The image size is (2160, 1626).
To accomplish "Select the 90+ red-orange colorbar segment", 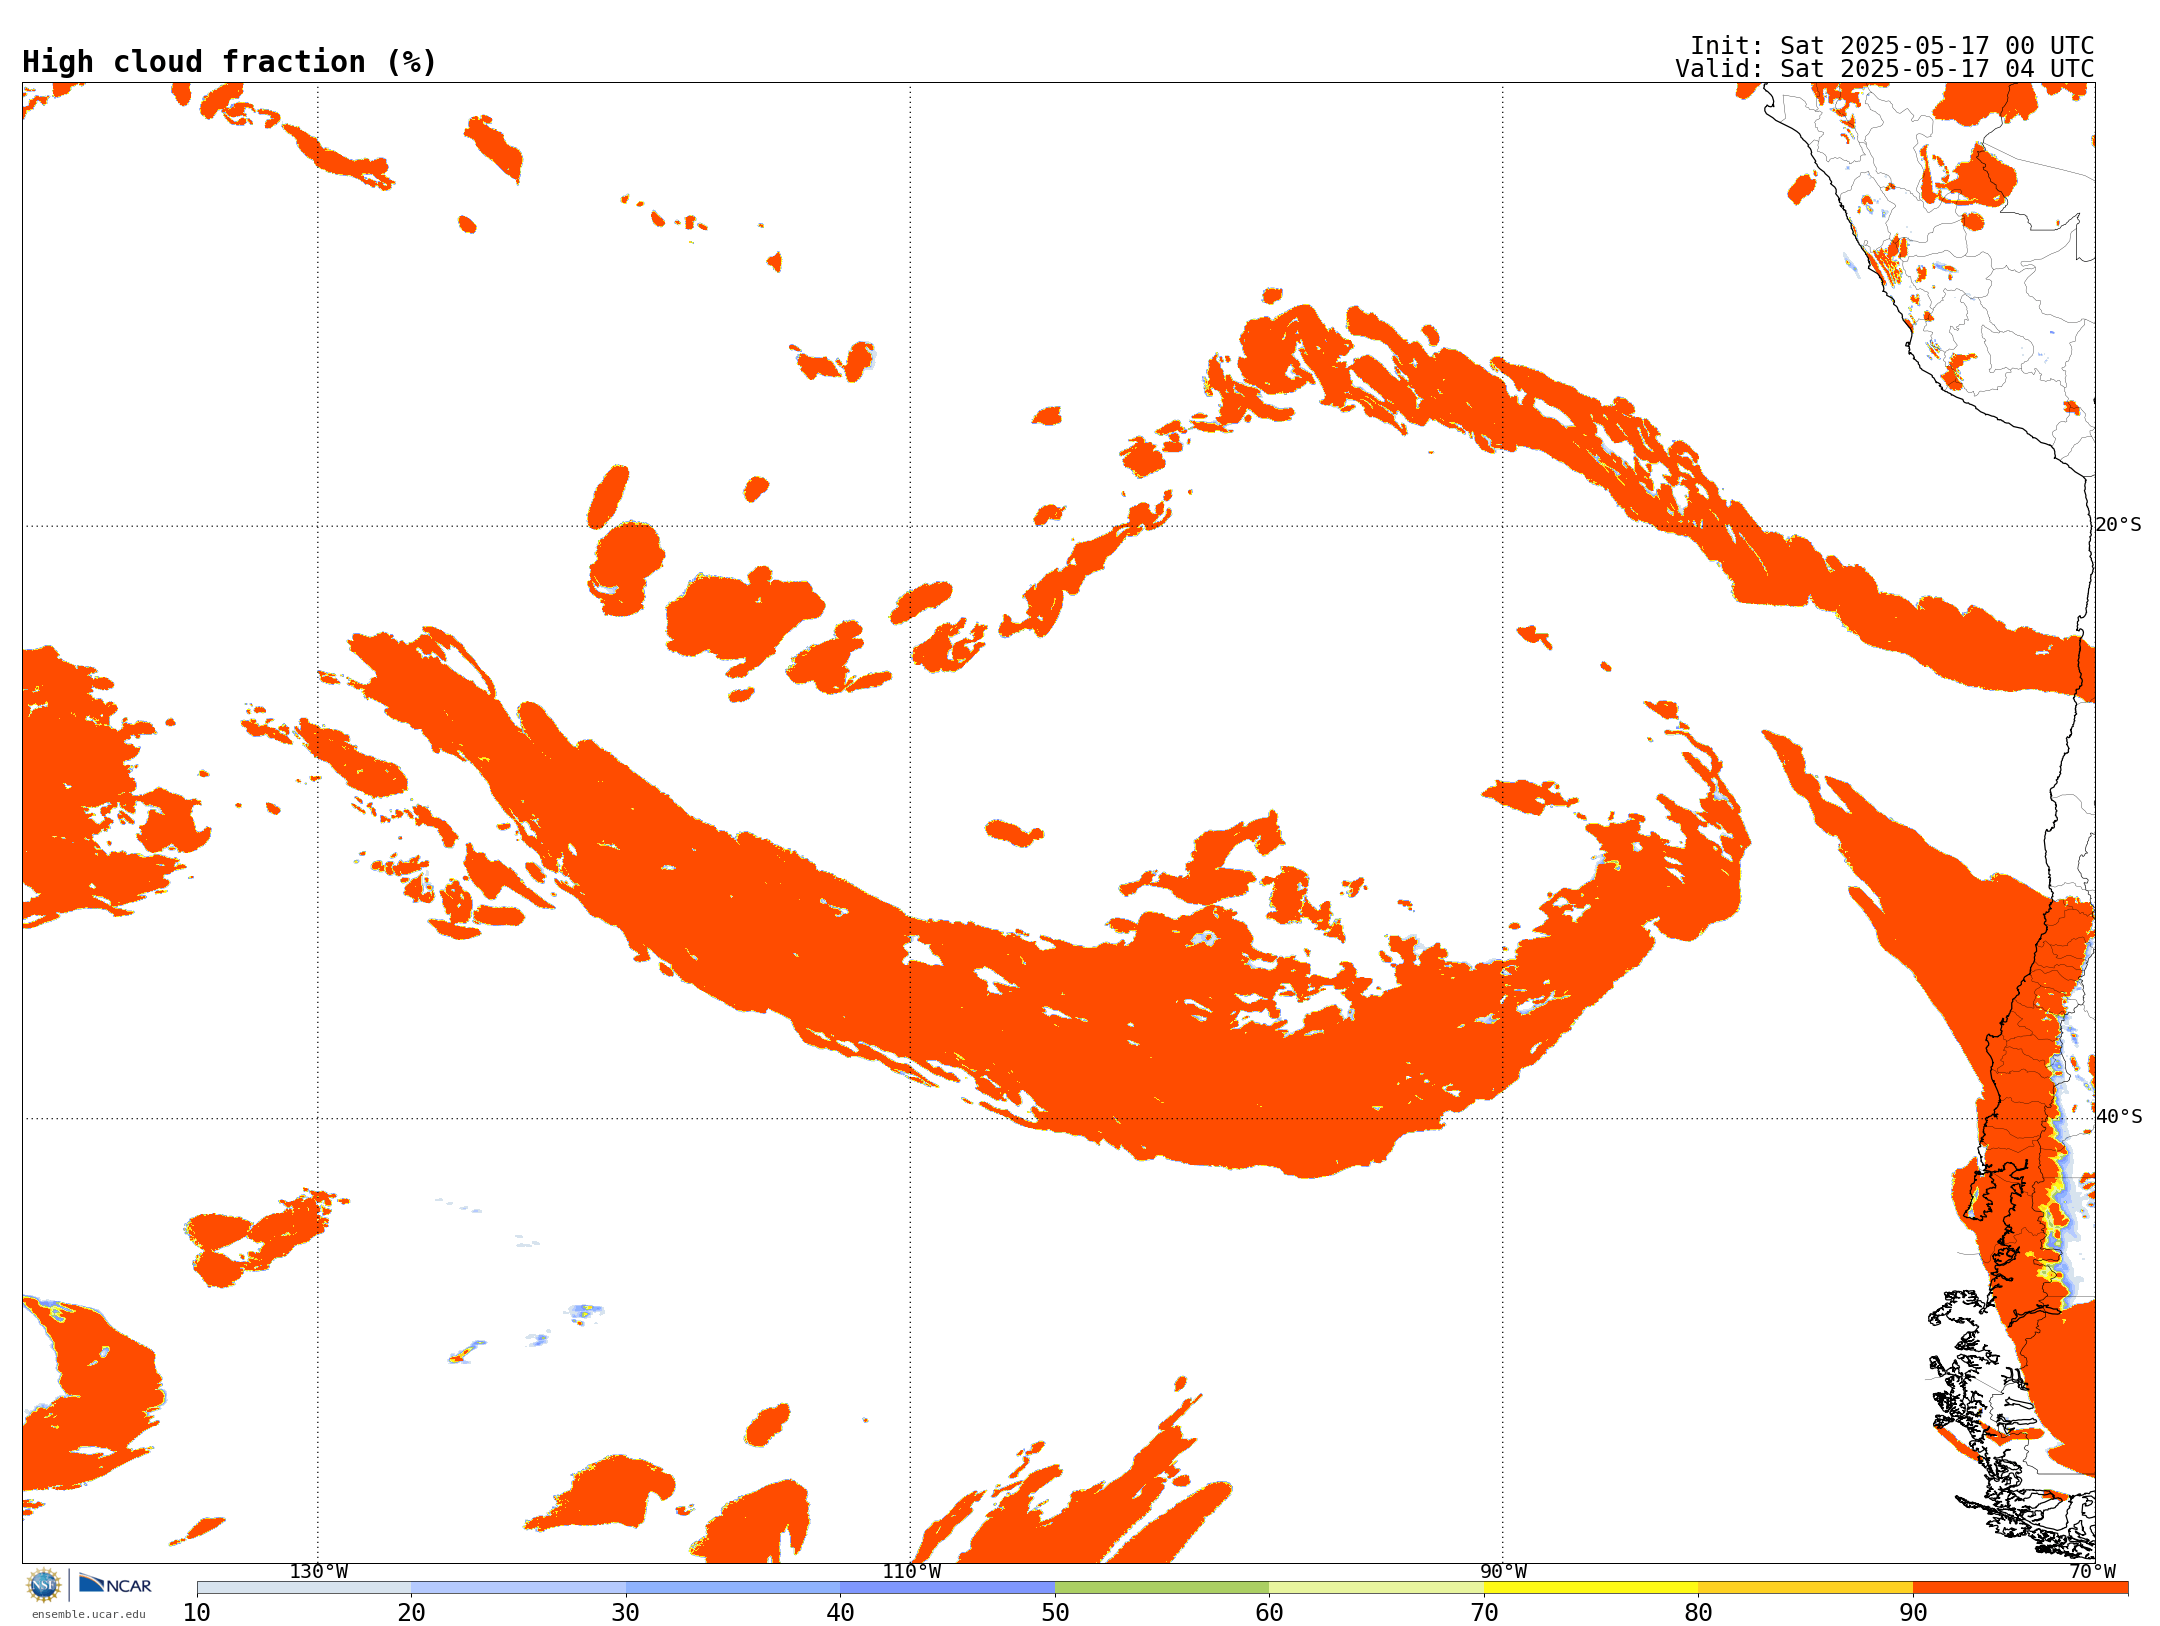I will pos(2020,1588).
